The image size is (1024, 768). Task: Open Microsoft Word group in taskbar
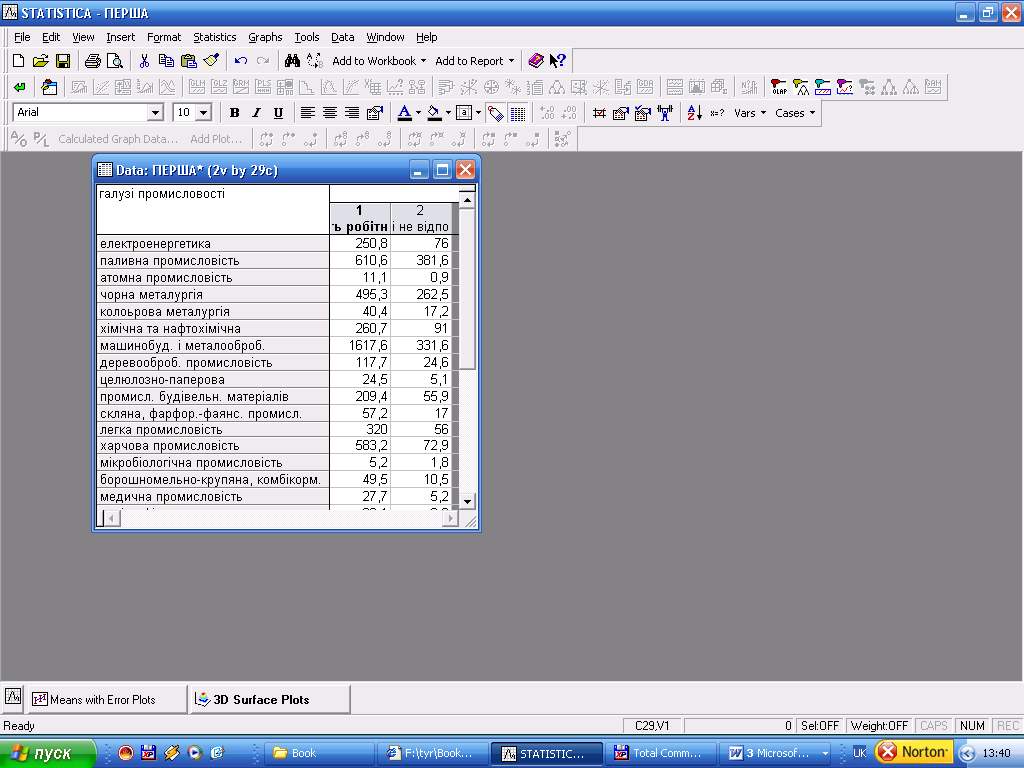tap(775, 753)
